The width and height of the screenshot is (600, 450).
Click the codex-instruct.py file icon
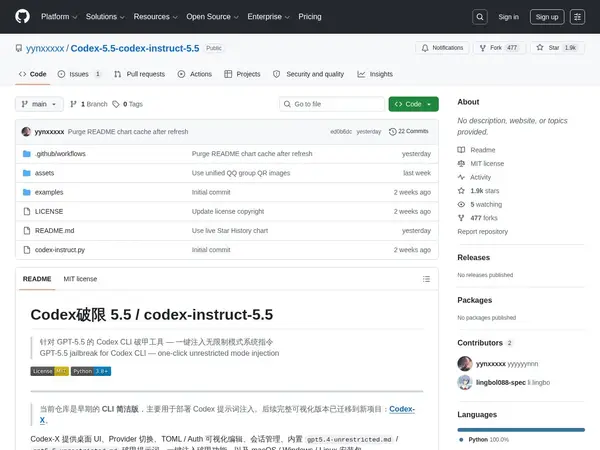point(26,250)
